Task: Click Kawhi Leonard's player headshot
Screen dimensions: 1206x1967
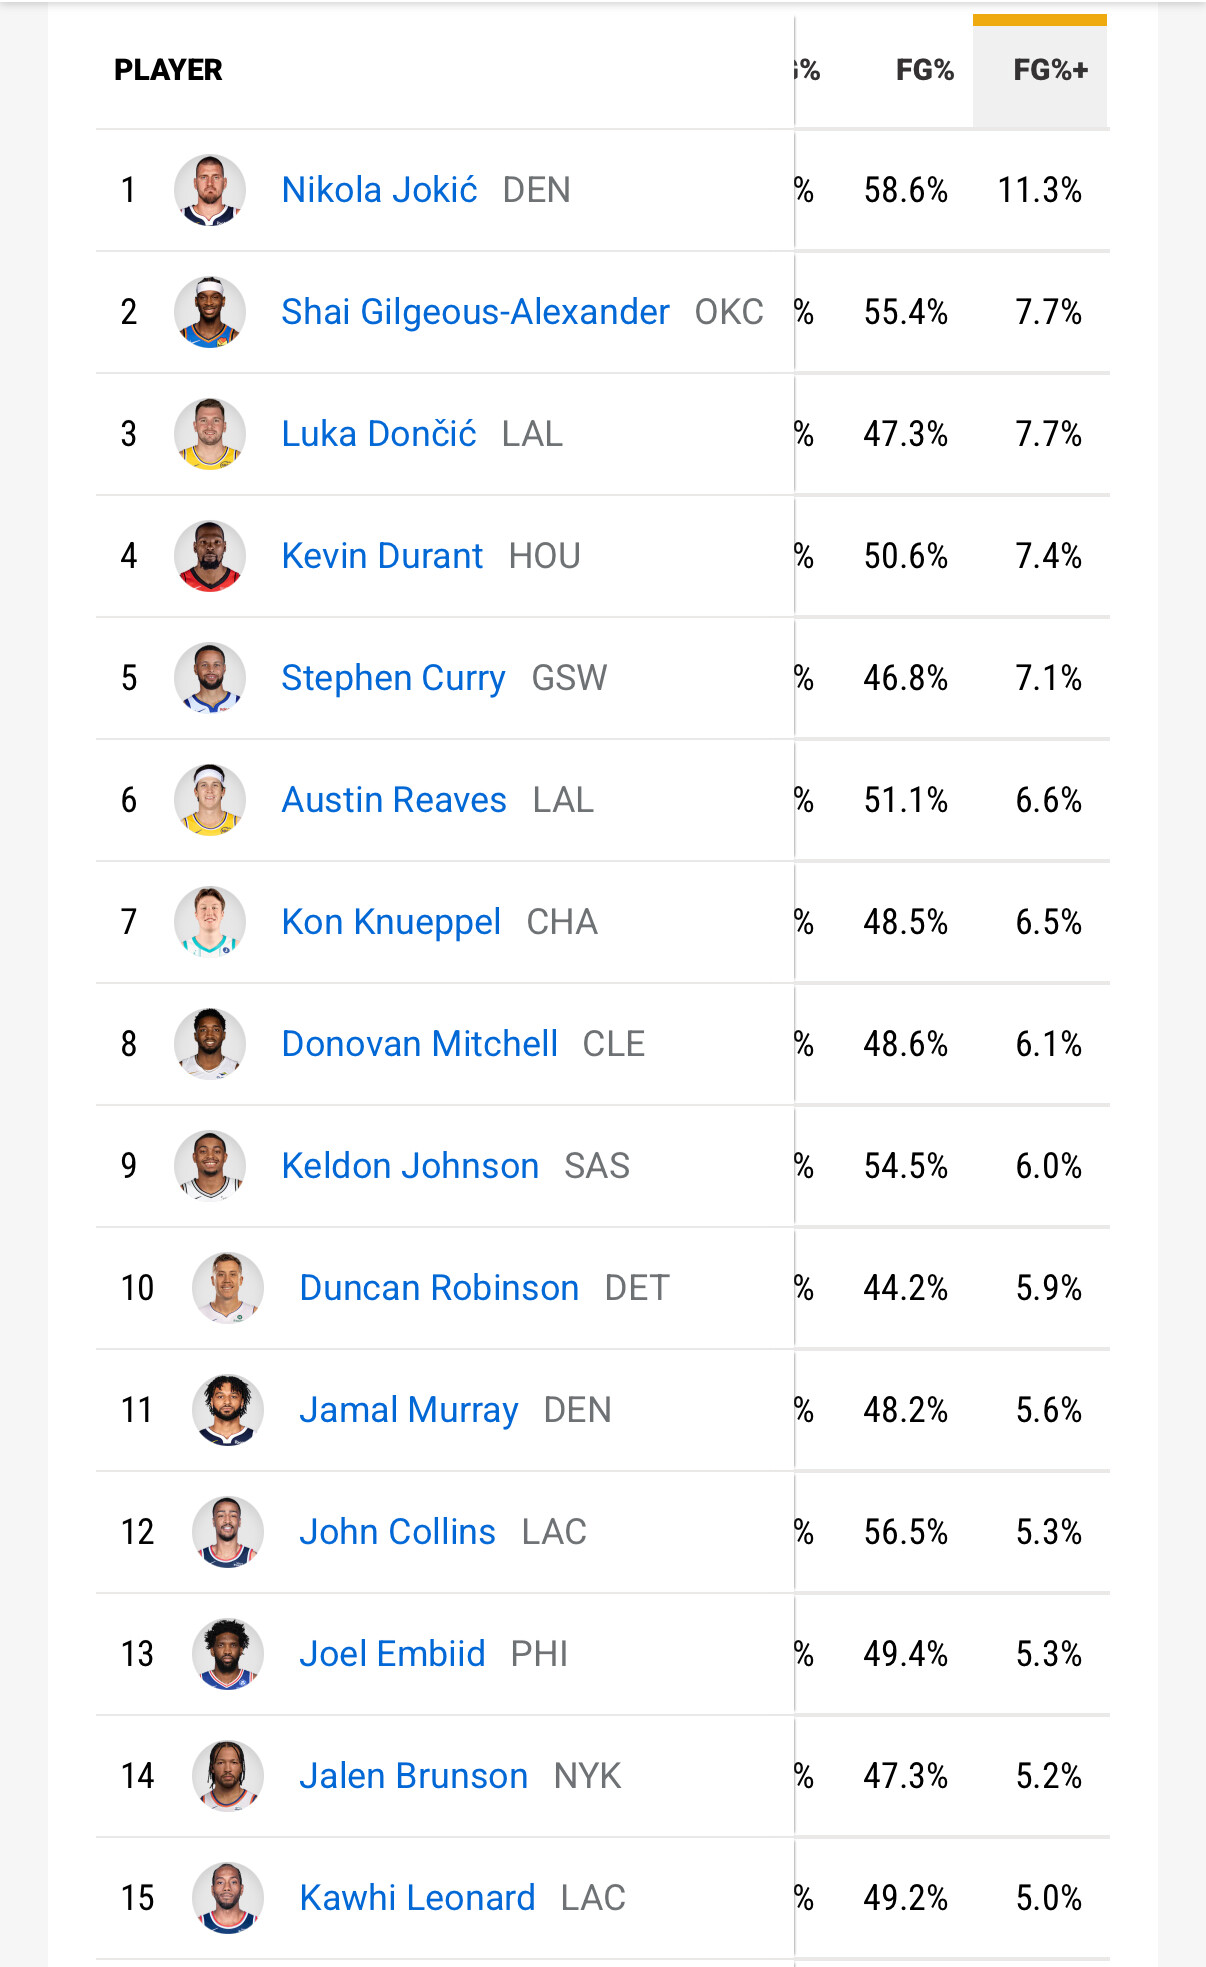Action: click(x=228, y=1898)
